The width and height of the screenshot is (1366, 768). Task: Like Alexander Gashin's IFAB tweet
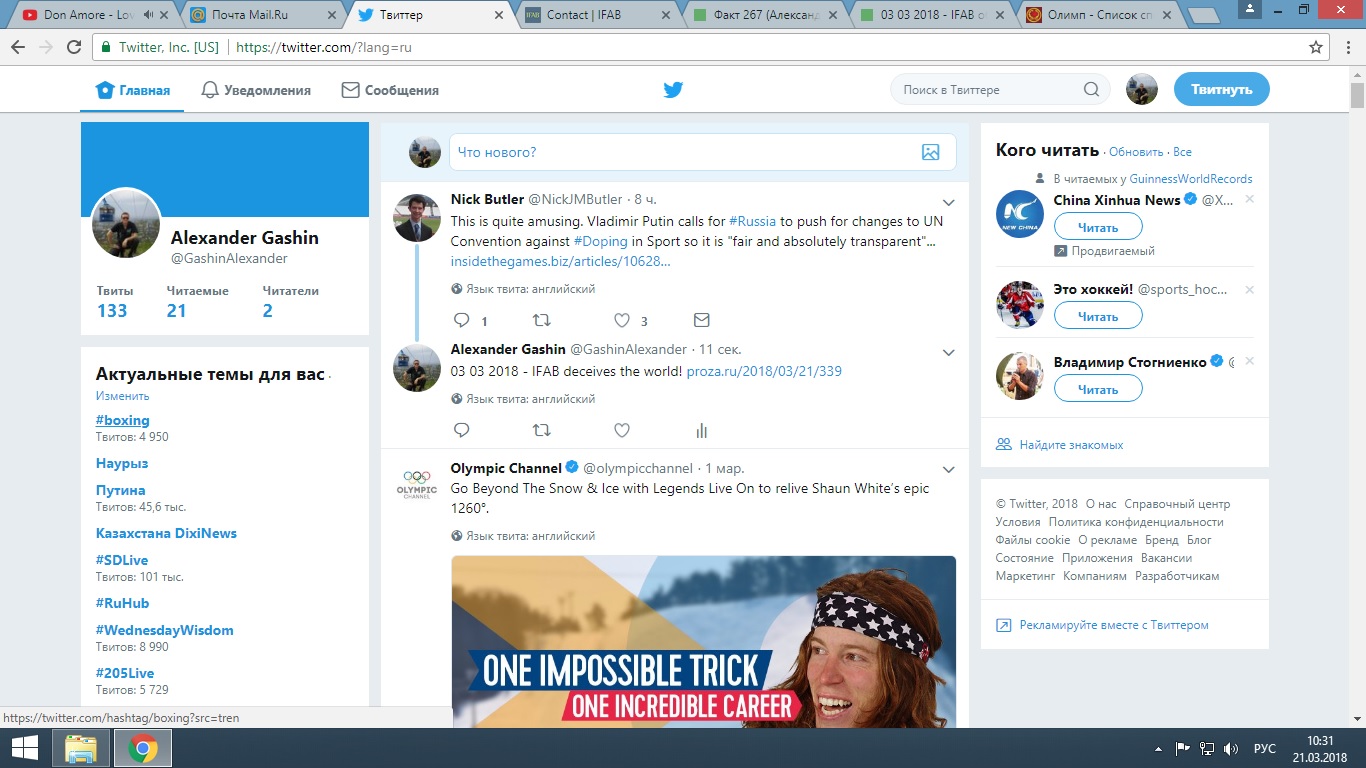tap(621, 430)
